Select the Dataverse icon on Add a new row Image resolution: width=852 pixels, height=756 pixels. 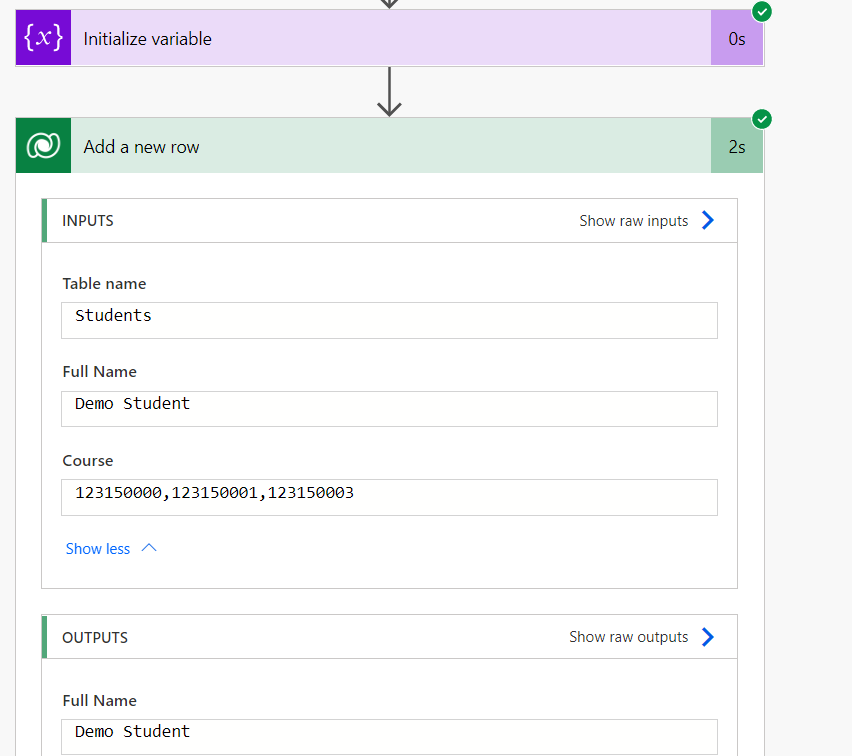click(41, 145)
